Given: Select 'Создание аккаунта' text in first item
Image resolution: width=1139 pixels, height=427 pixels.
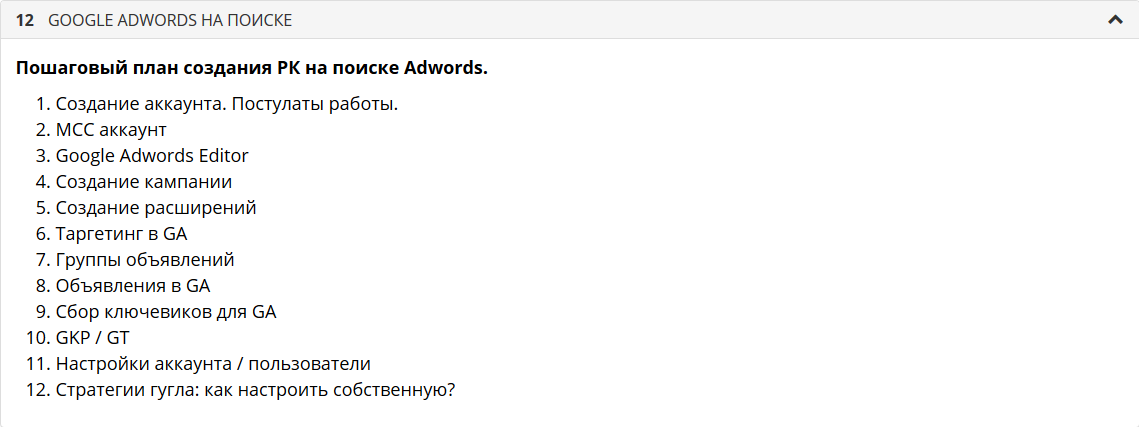Looking at the screenshot, I should click(x=139, y=104).
